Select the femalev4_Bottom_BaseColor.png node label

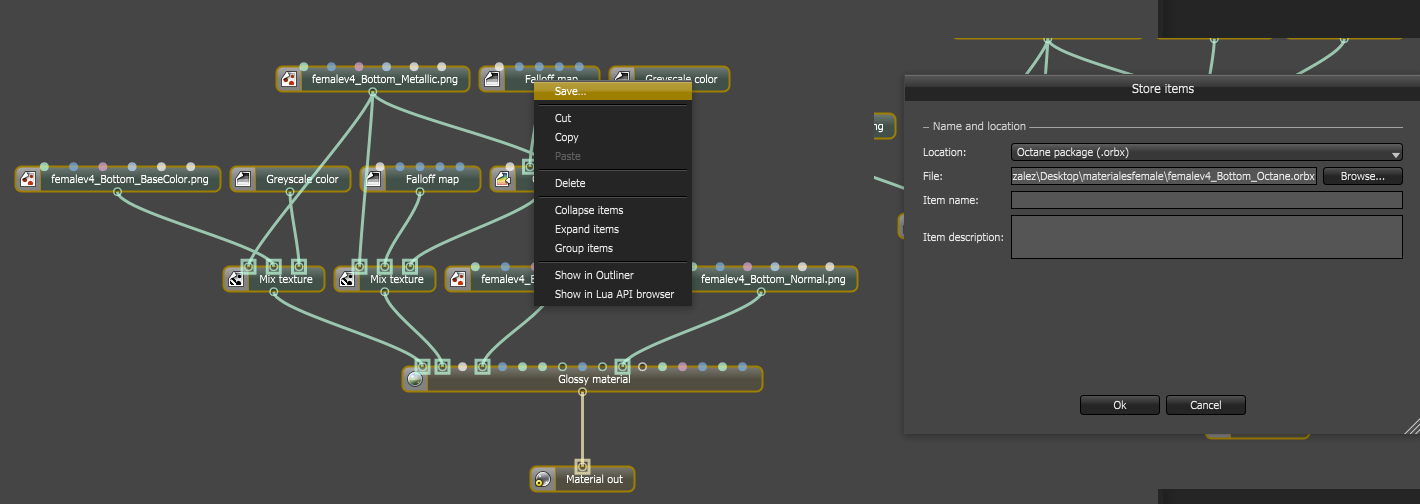coord(130,179)
